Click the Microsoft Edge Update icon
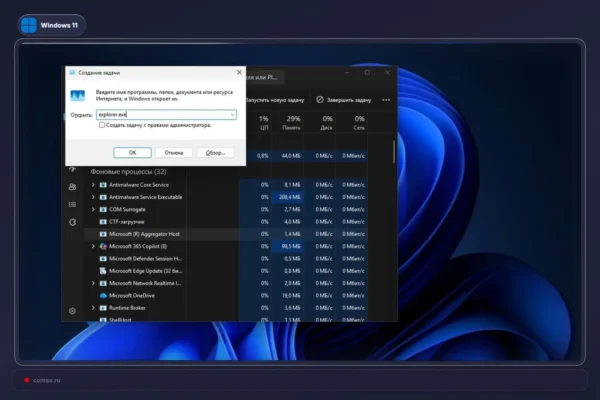Image resolution: width=600 pixels, height=400 pixels. 103,271
